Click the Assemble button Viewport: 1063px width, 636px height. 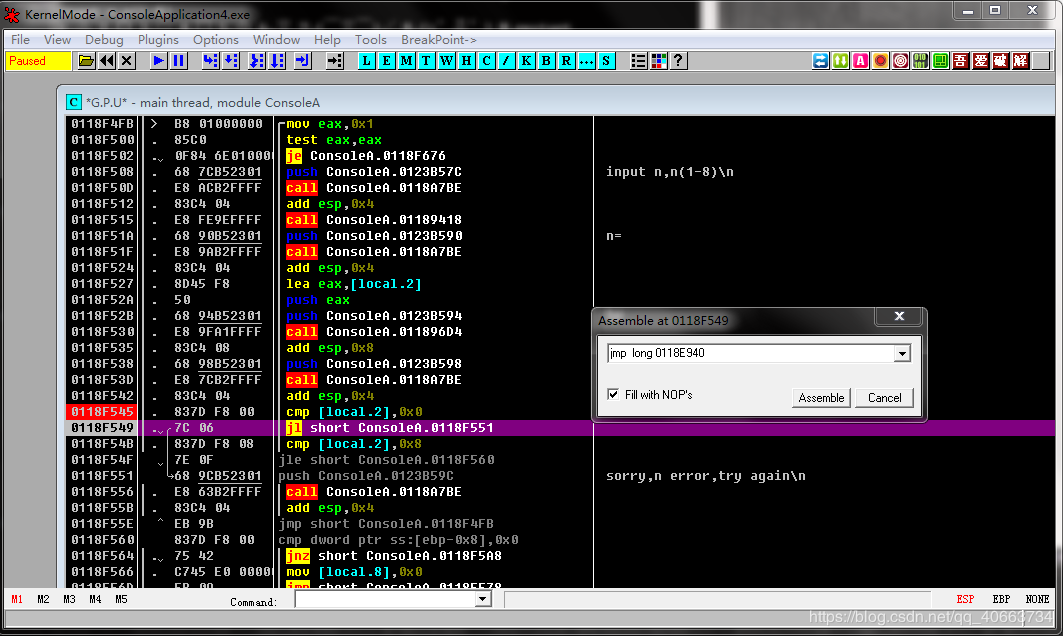821,398
